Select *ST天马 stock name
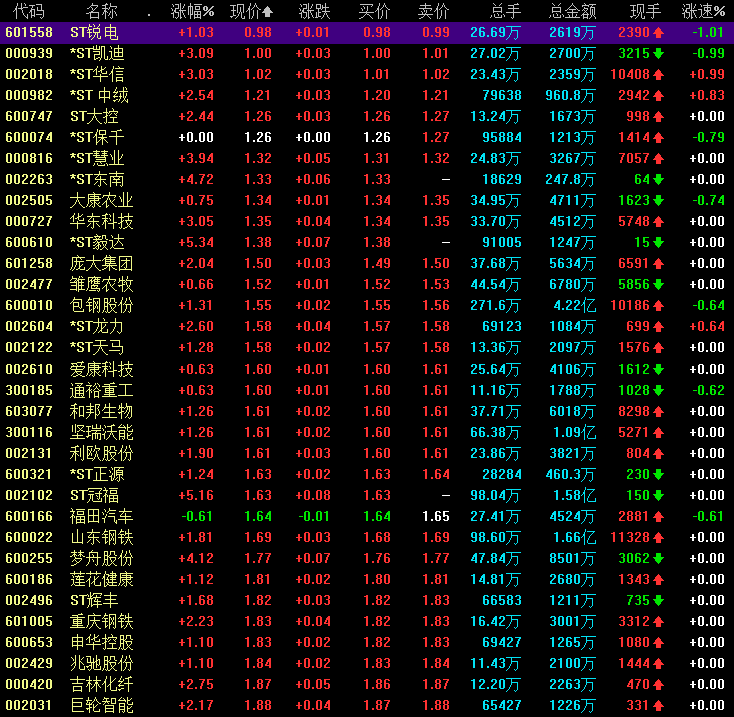The image size is (734, 717). point(97,347)
